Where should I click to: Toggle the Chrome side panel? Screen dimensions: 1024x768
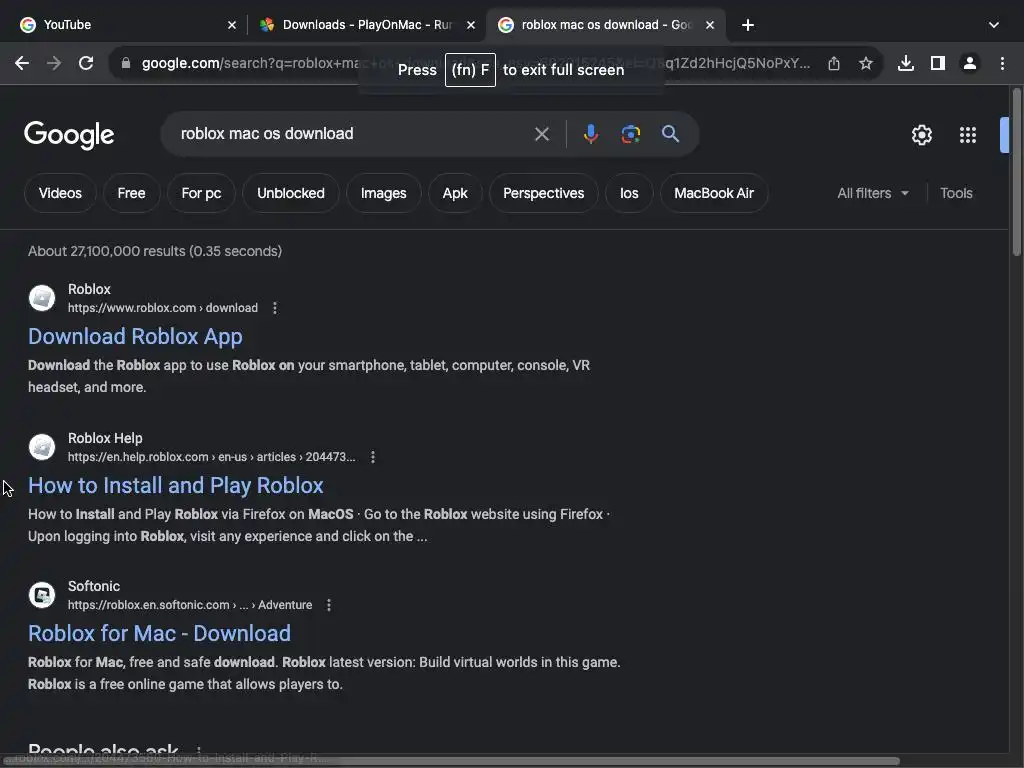pyautogui.click(x=938, y=63)
